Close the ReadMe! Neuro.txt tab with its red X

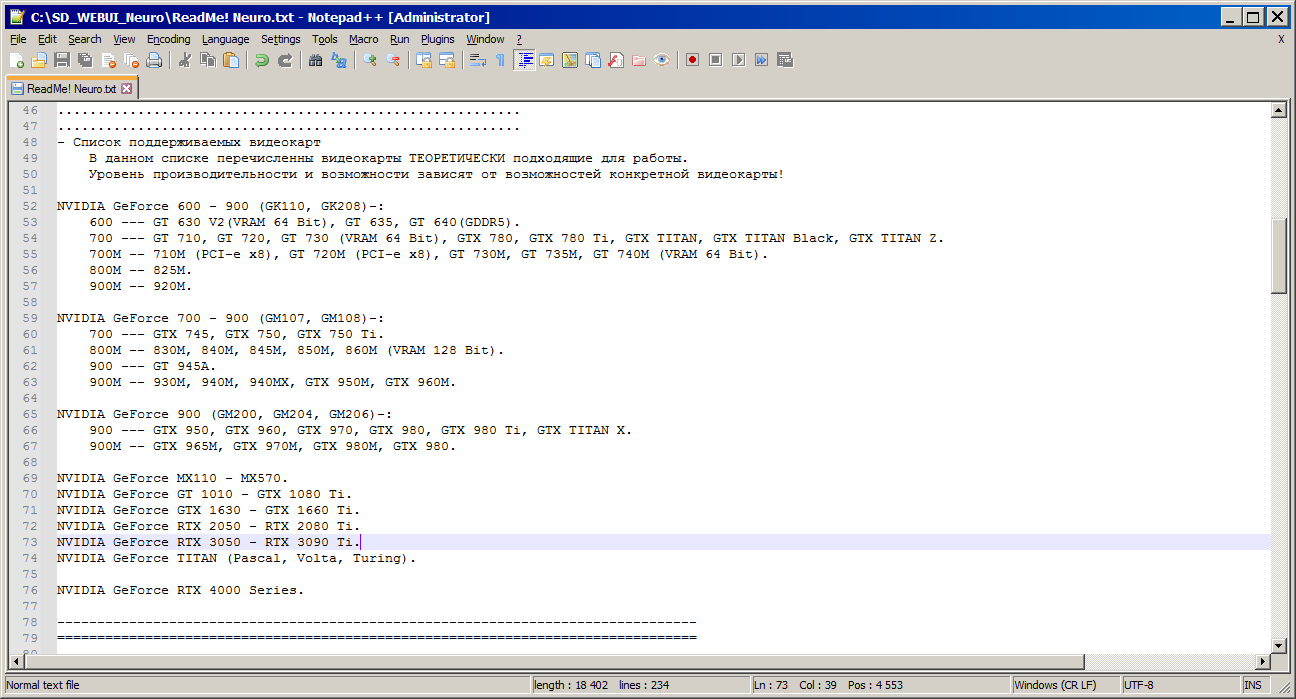[x=127, y=89]
